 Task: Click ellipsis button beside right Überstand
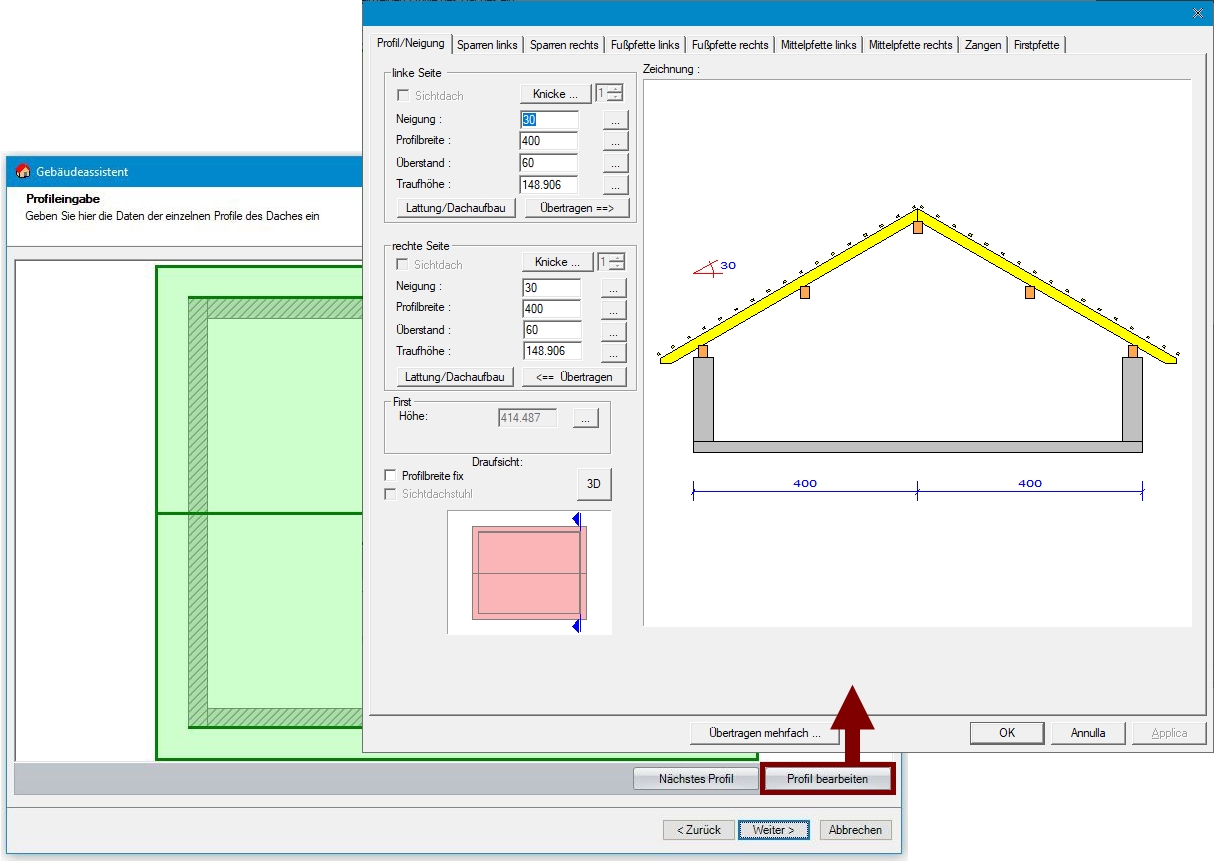click(614, 331)
